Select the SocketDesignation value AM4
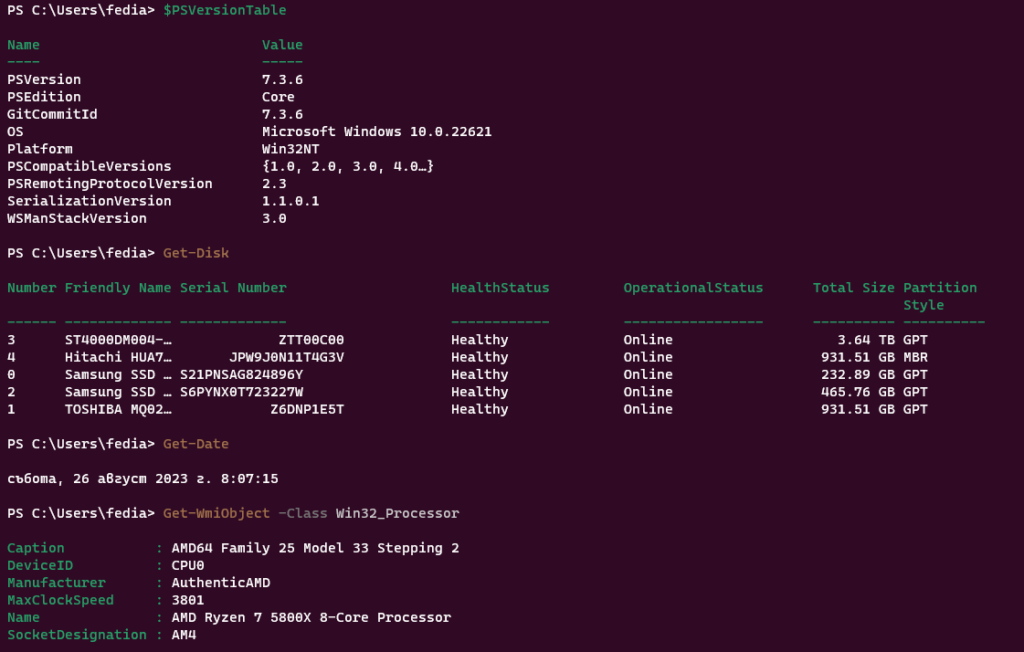The width and height of the screenshot is (1024, 652). pos(184,635)
